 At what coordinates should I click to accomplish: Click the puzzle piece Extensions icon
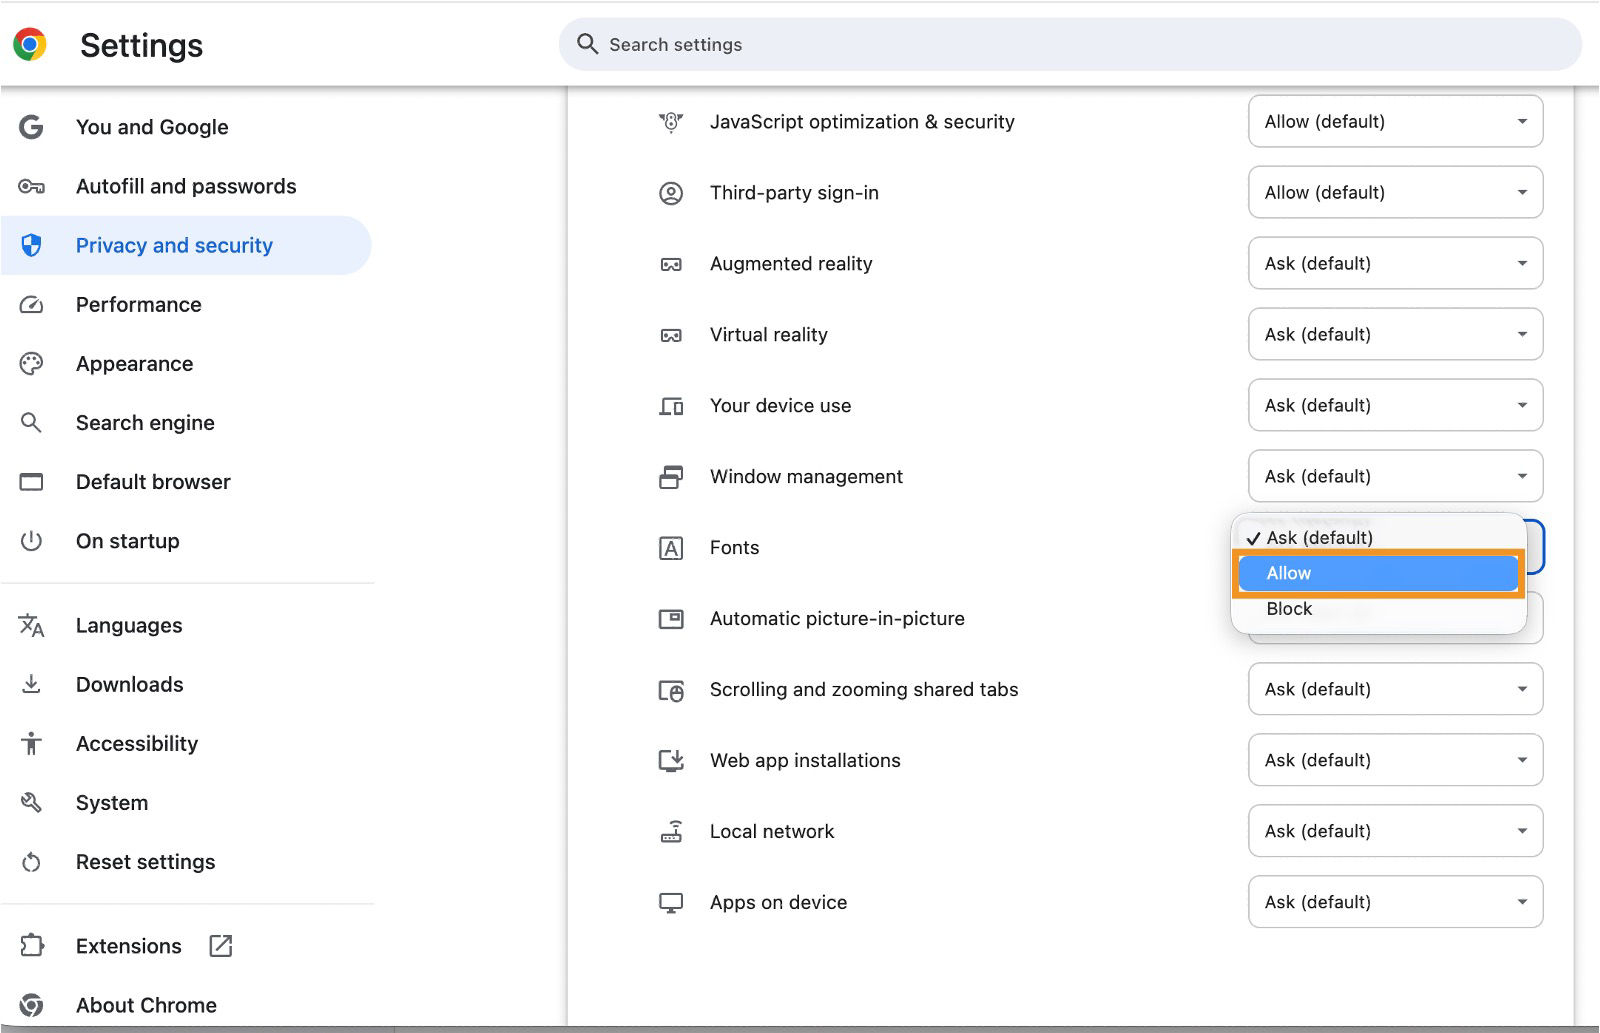[31, 945]
